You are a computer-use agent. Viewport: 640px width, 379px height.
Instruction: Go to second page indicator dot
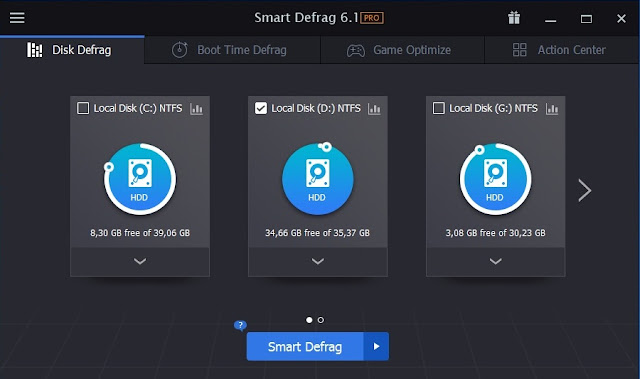coord(321,320)
